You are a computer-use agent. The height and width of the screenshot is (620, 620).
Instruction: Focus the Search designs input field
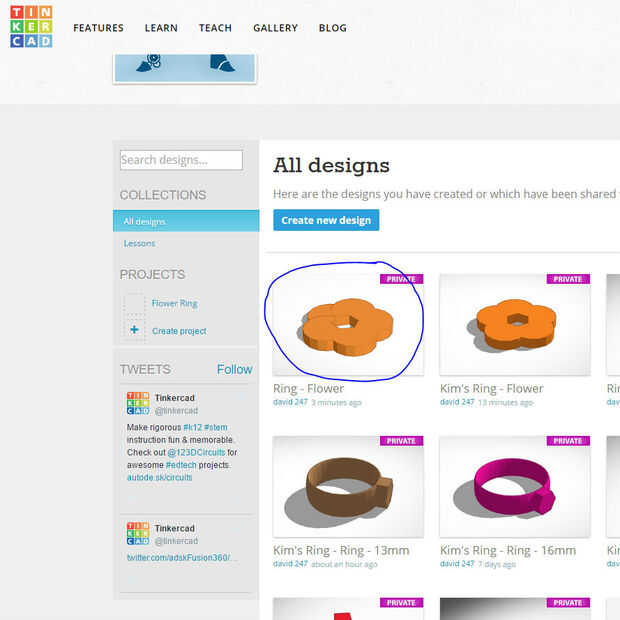[181, 160]
